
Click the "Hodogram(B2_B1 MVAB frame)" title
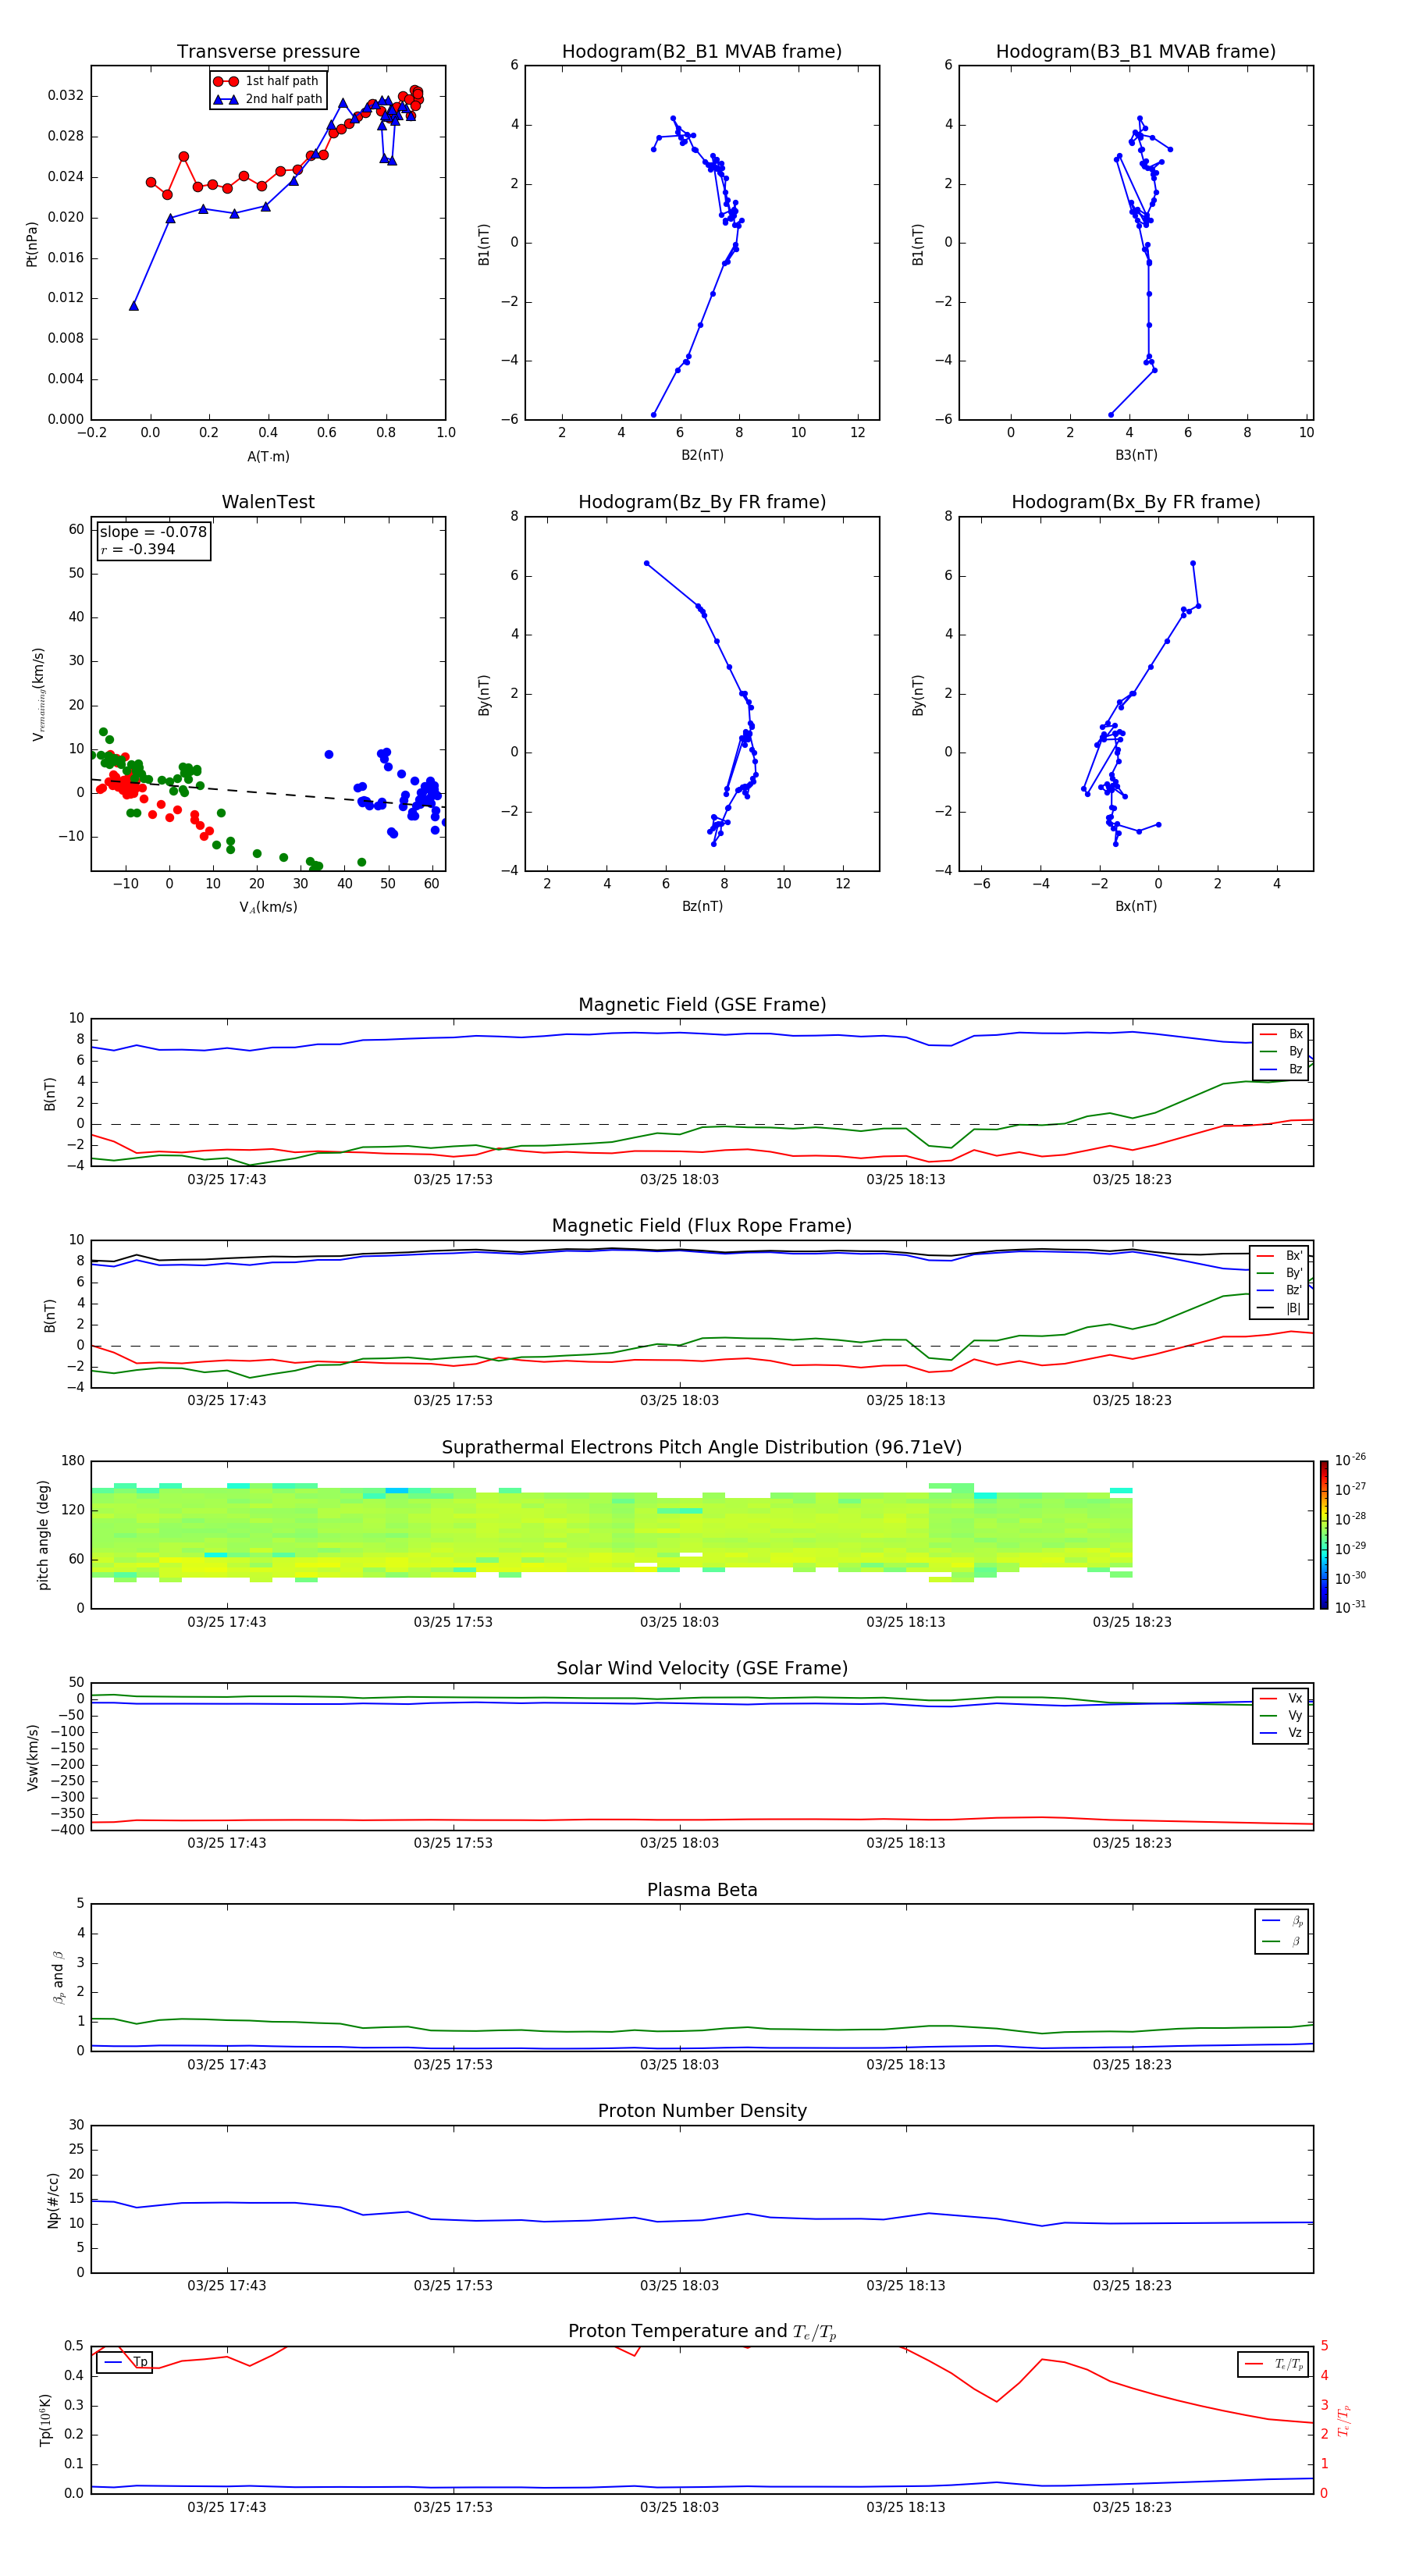pyautogui.click(x=702, y=51)
